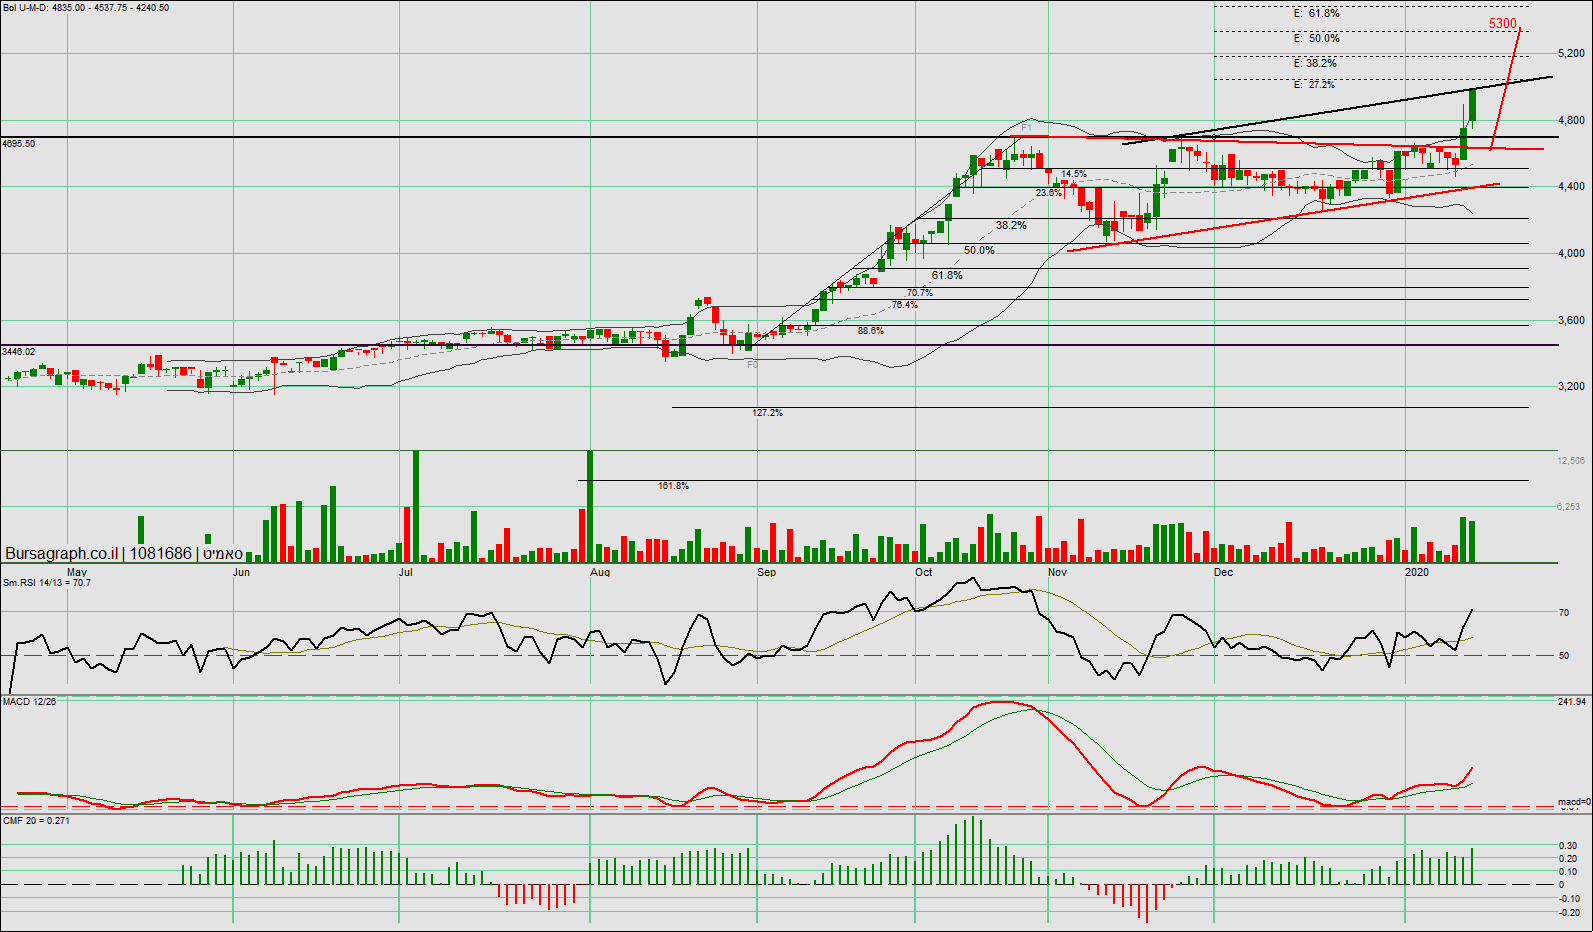This screenshot has width=1593, height=932.
Task: Click the 161.8% Fibonacci label in volume panel
Action: point(673,486)
